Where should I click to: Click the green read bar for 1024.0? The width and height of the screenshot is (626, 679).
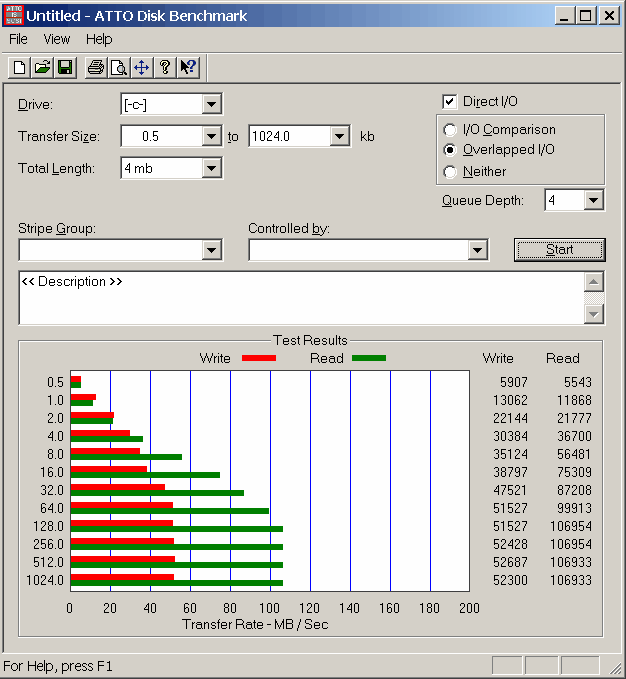pyautogui.click(x=177, y=583)
